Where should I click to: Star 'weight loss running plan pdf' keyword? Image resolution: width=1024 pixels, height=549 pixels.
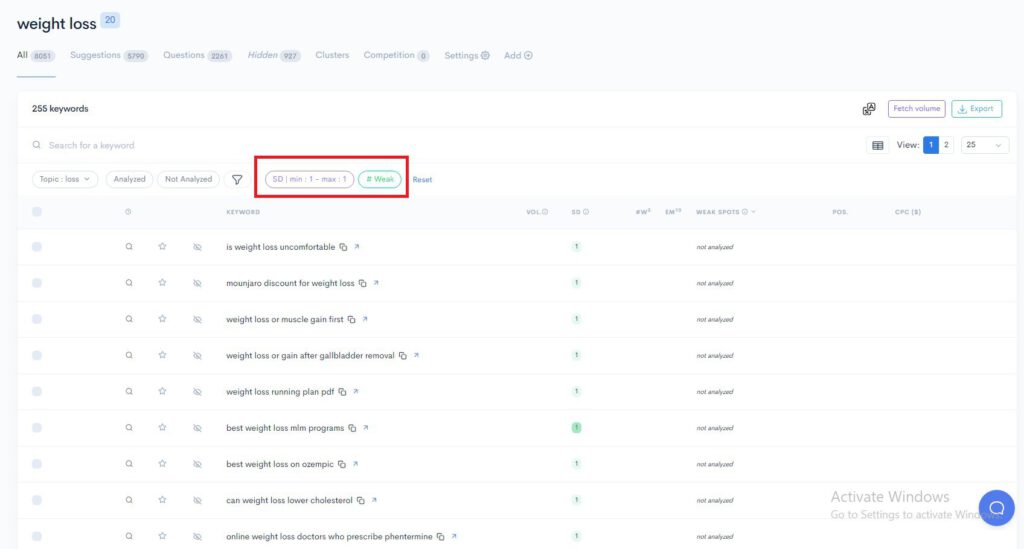(162, 392)
